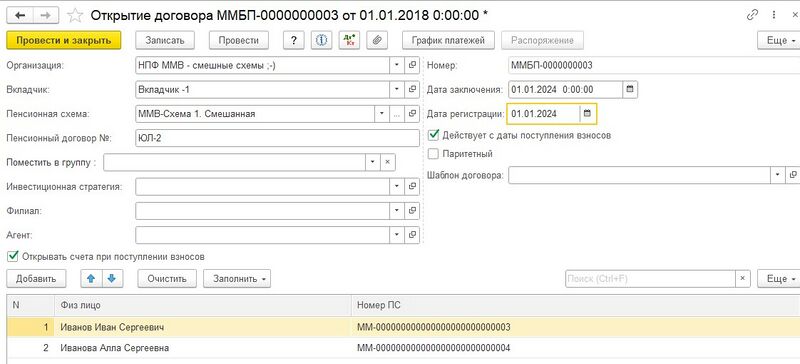The image size is (800, 364).
Task: Open the Вкладчик record with open icon
Action: [x=412, y=89]
